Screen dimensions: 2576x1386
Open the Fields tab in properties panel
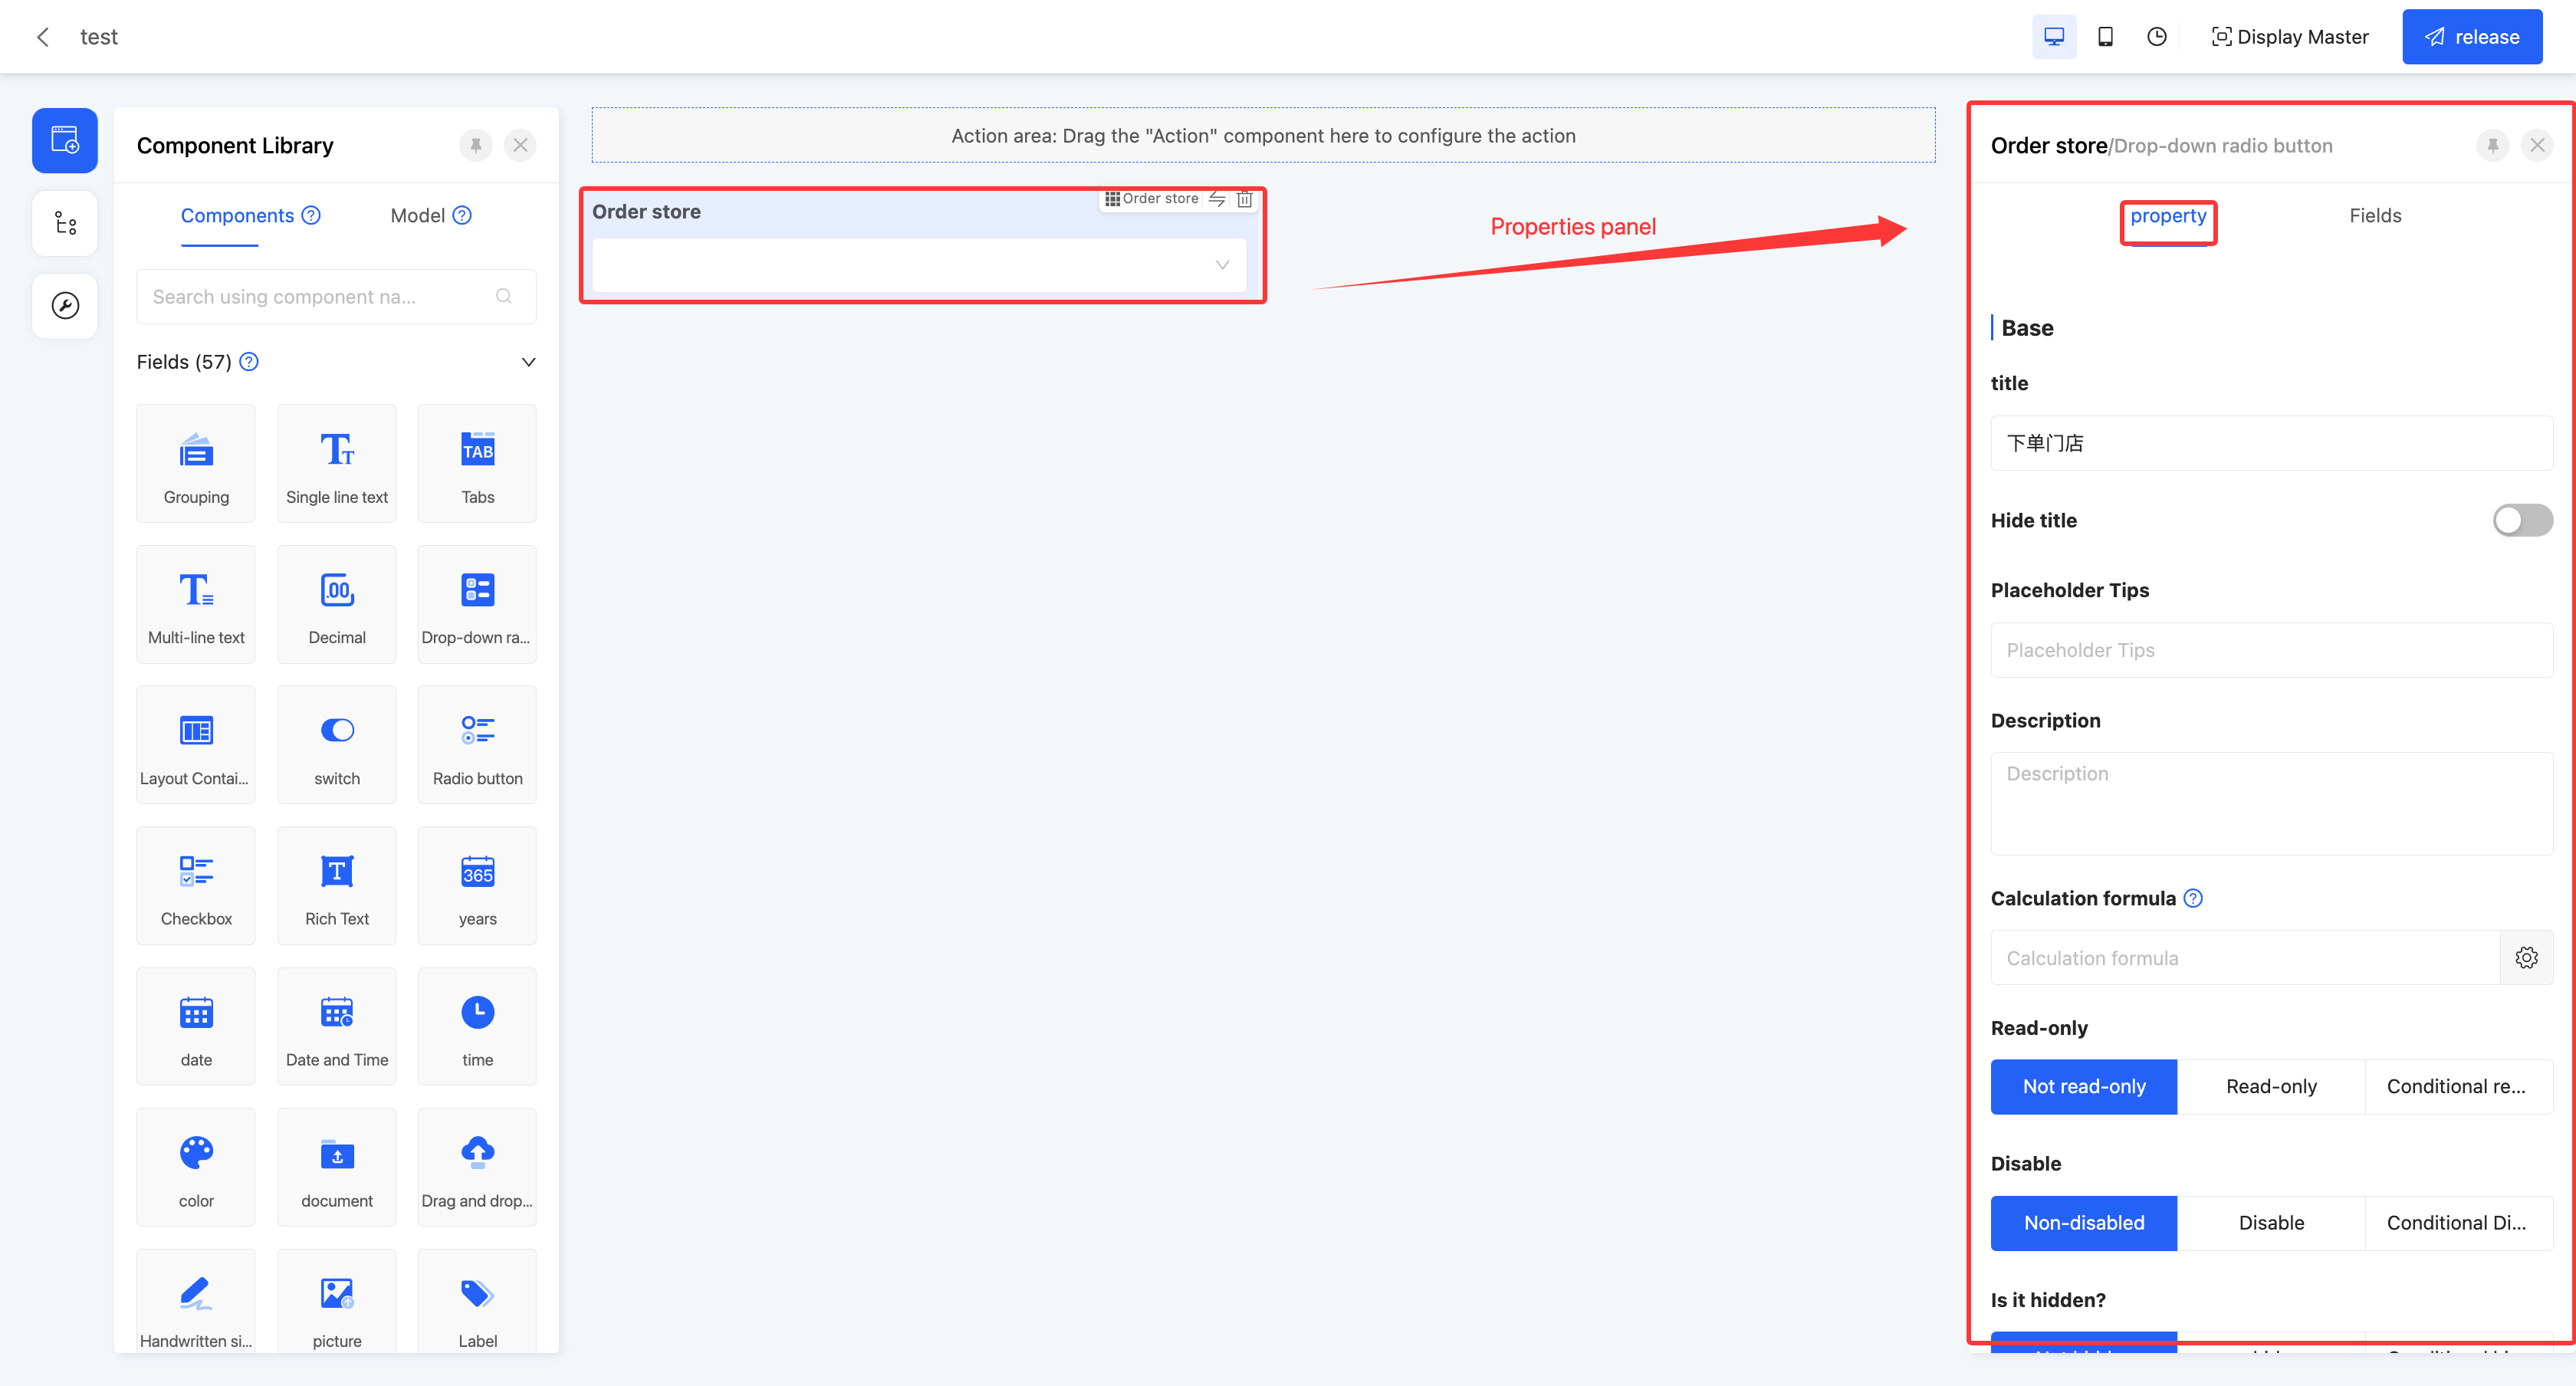click(x=2375, y=215)
